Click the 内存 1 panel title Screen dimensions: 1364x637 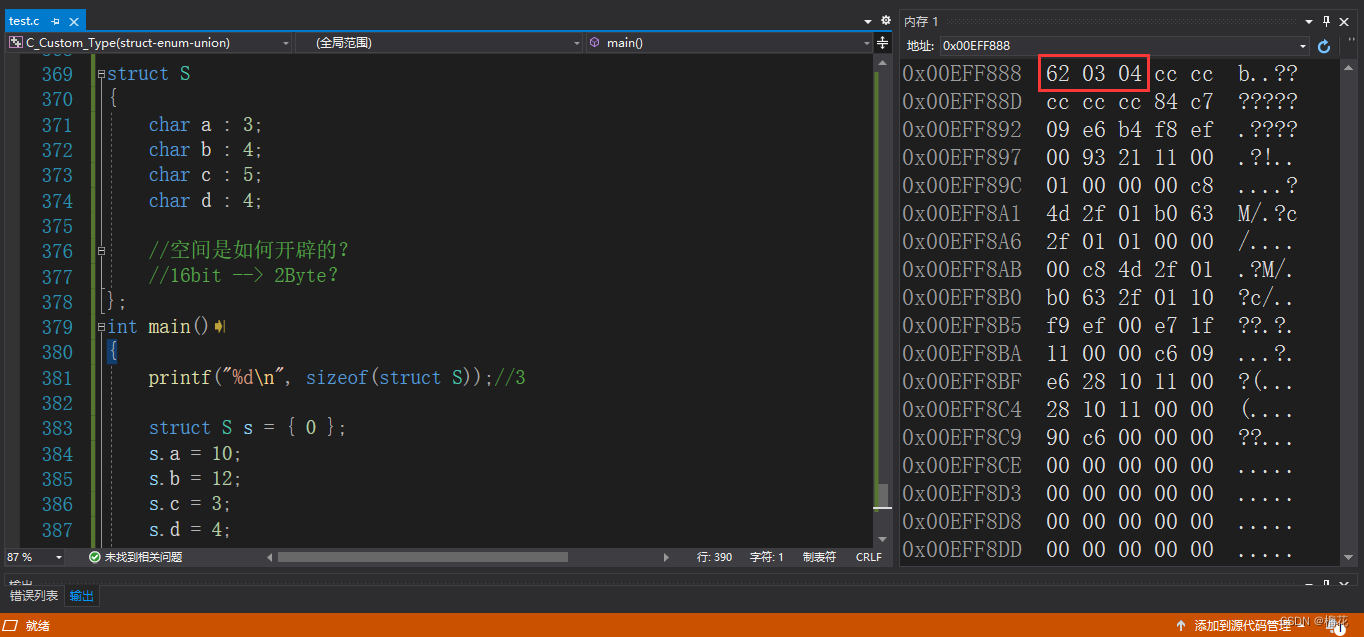click(x=921, y=21)
